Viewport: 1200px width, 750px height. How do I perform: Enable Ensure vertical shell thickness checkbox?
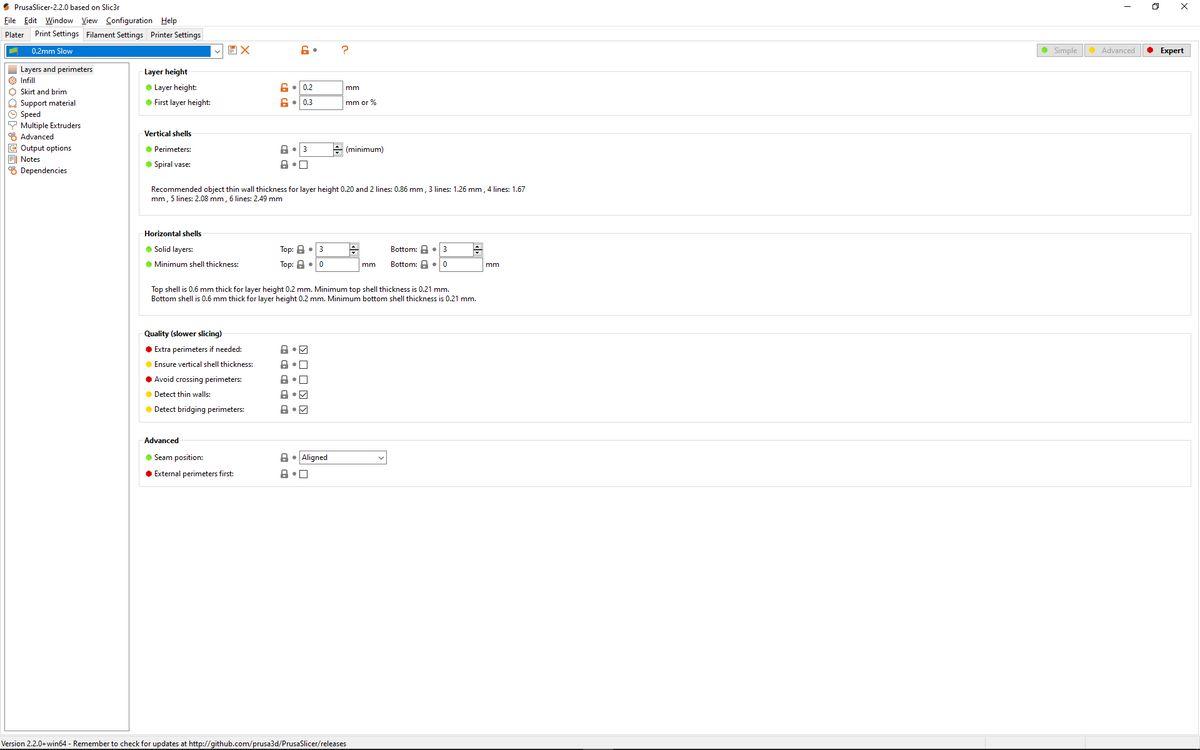[303, 365]
